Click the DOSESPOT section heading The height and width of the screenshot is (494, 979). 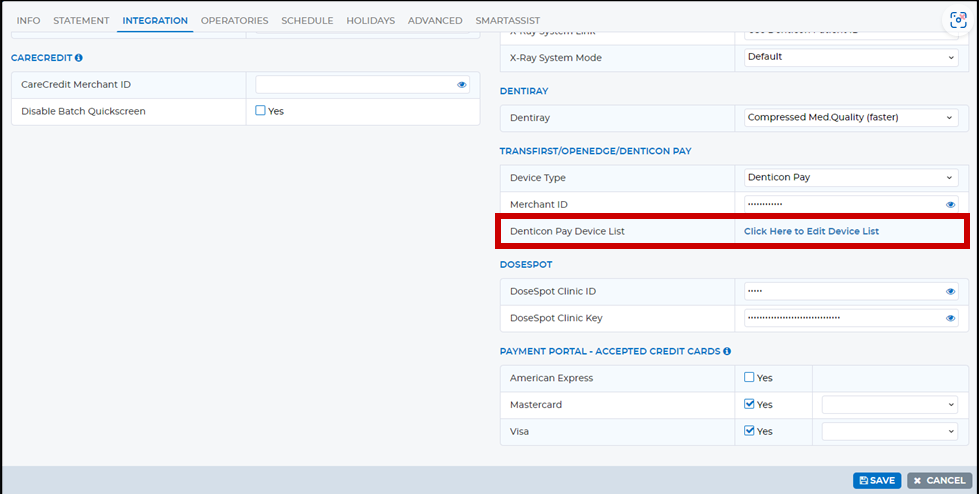coord(526,265)
